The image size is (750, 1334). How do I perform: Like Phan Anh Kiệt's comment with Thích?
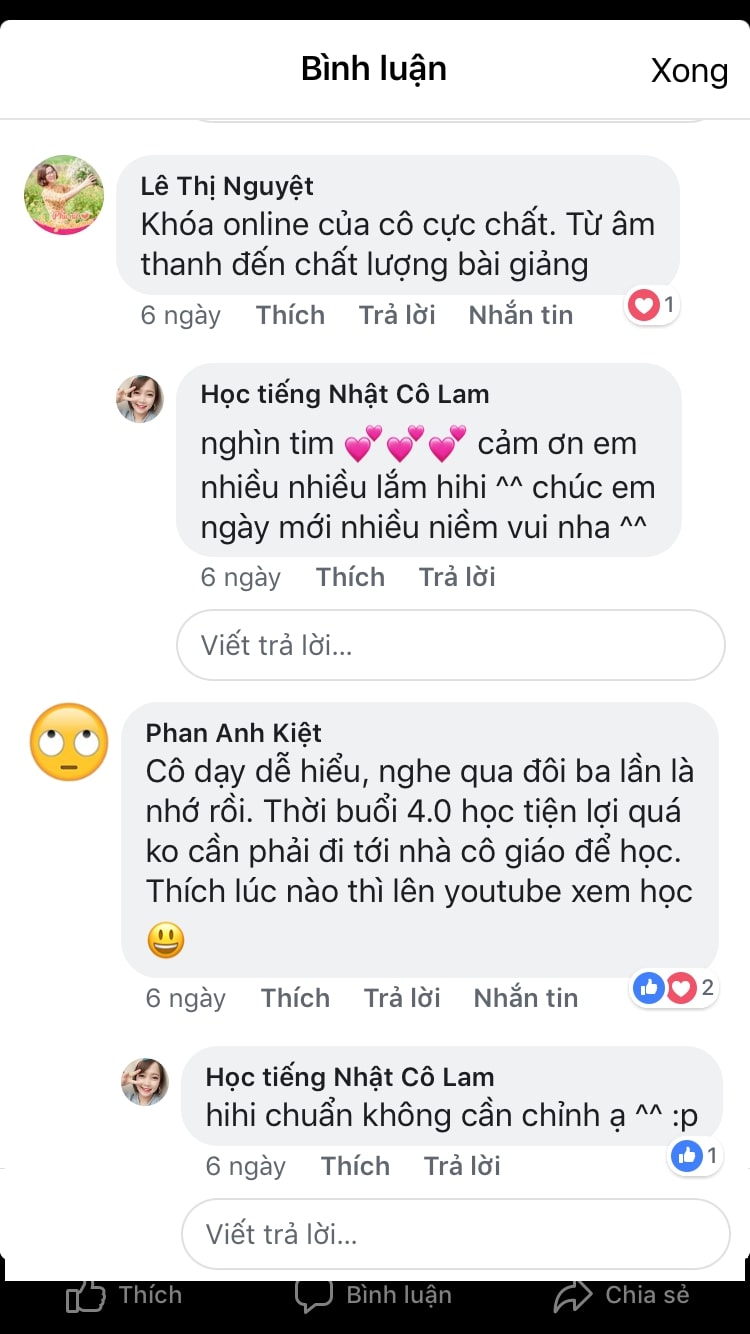(295, 998)
